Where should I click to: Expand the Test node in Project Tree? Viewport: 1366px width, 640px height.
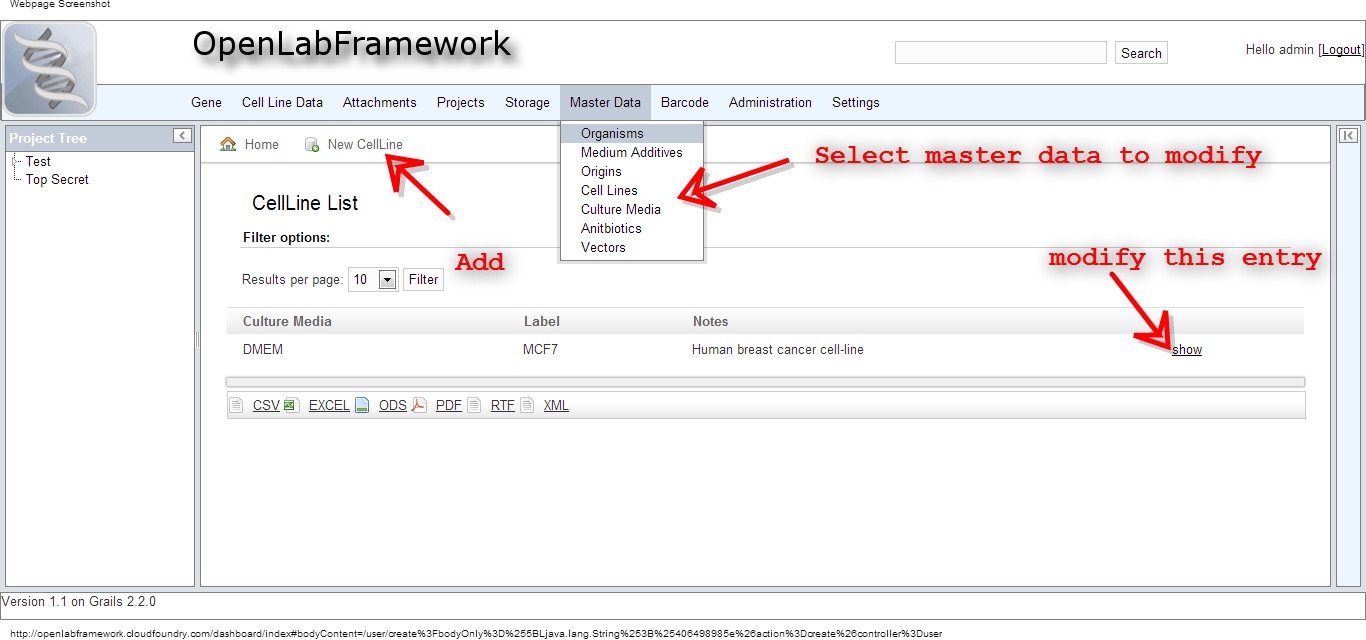click(13, 161)
